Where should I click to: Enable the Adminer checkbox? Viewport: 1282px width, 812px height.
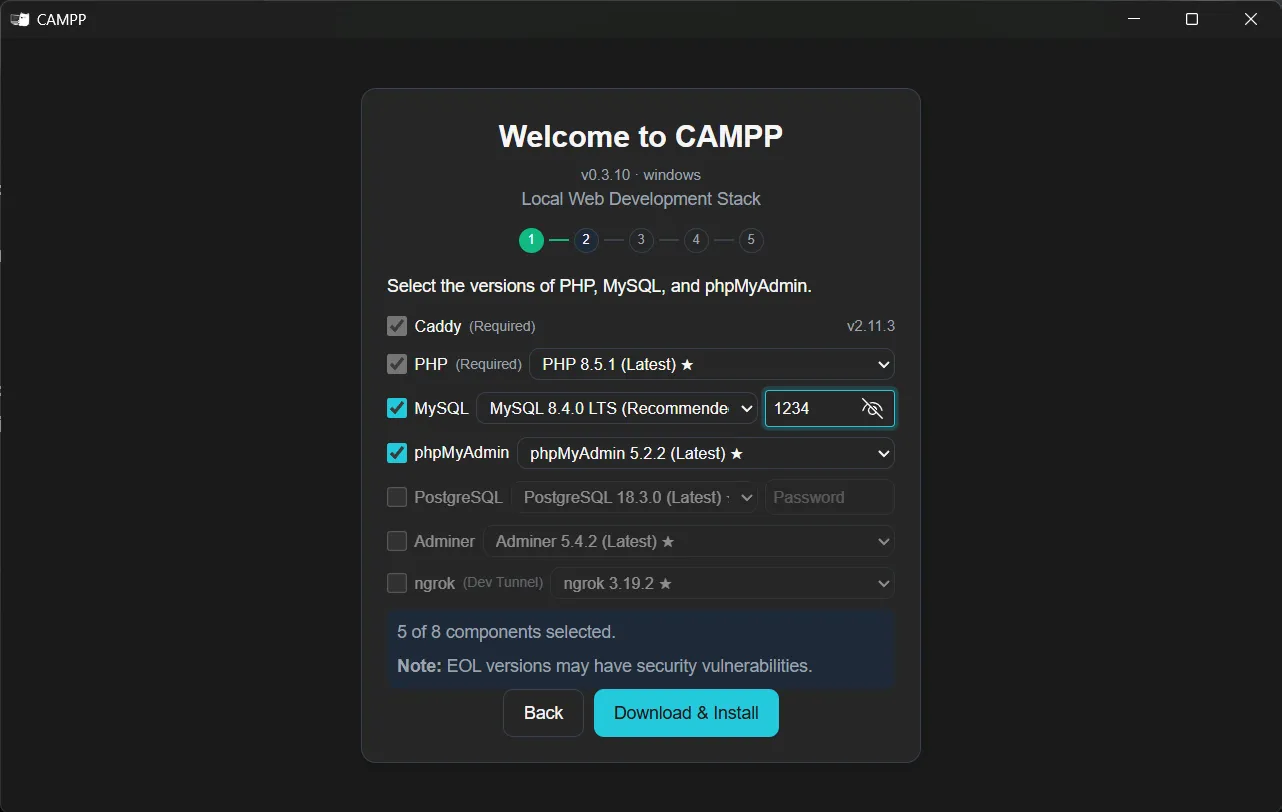click(397, 541)
